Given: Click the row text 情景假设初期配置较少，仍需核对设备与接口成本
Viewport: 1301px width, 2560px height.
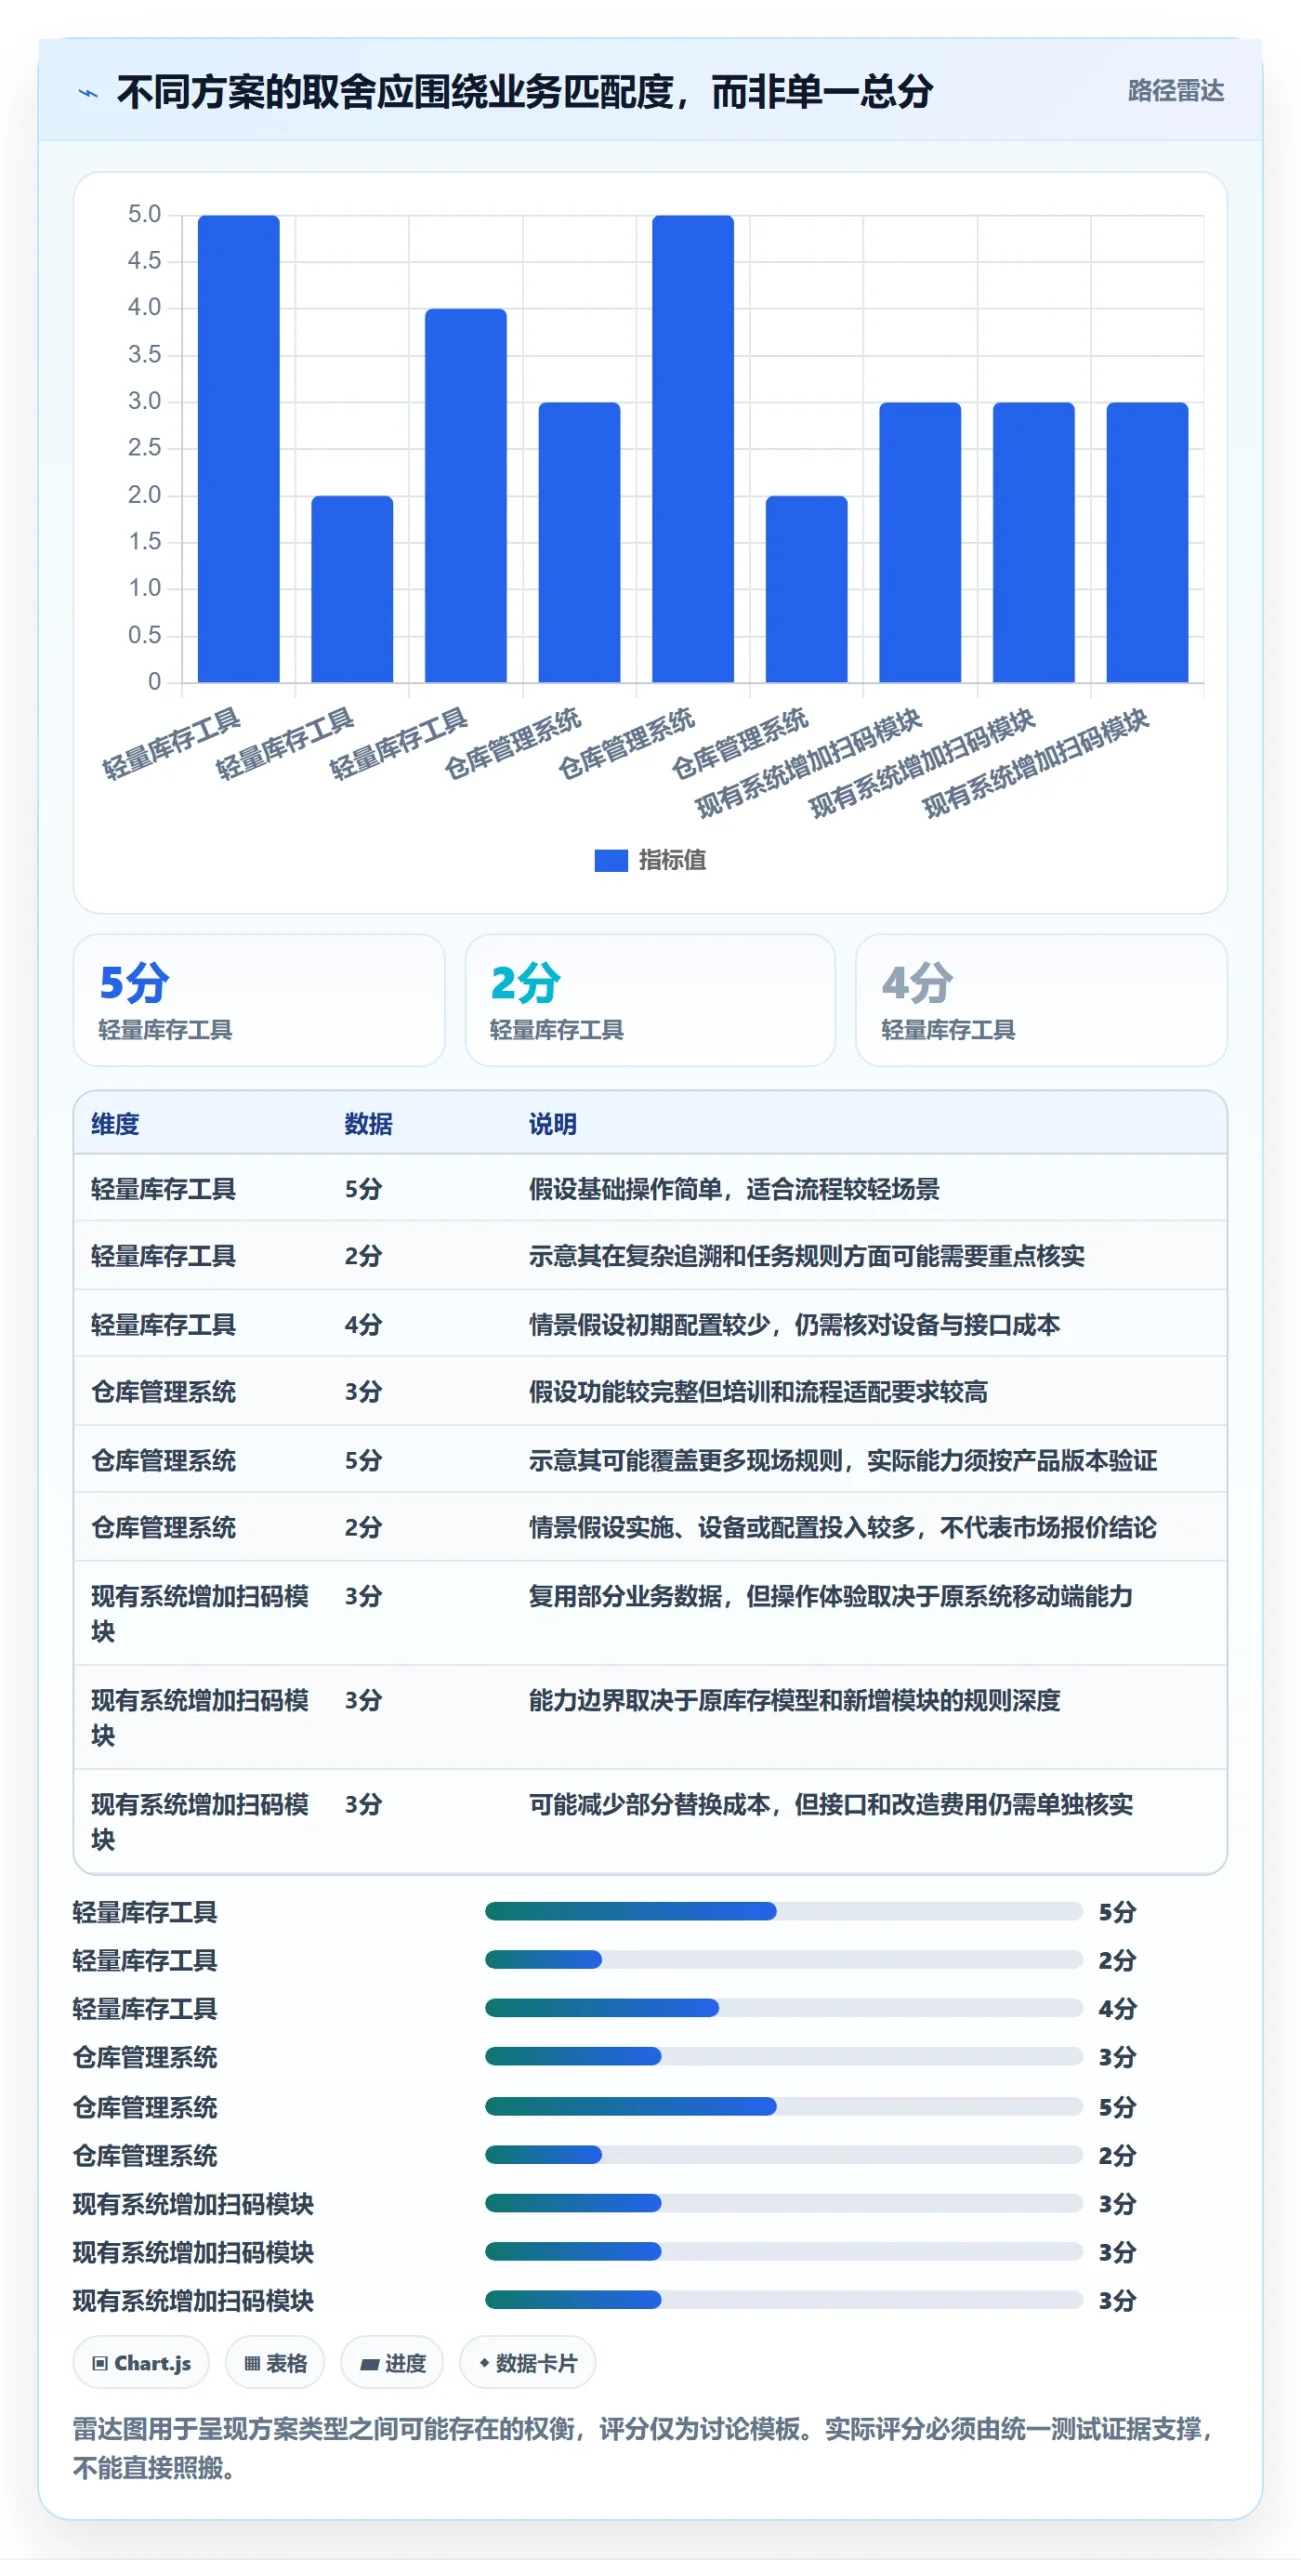Looking at the screenshot, I should 794,1325.
